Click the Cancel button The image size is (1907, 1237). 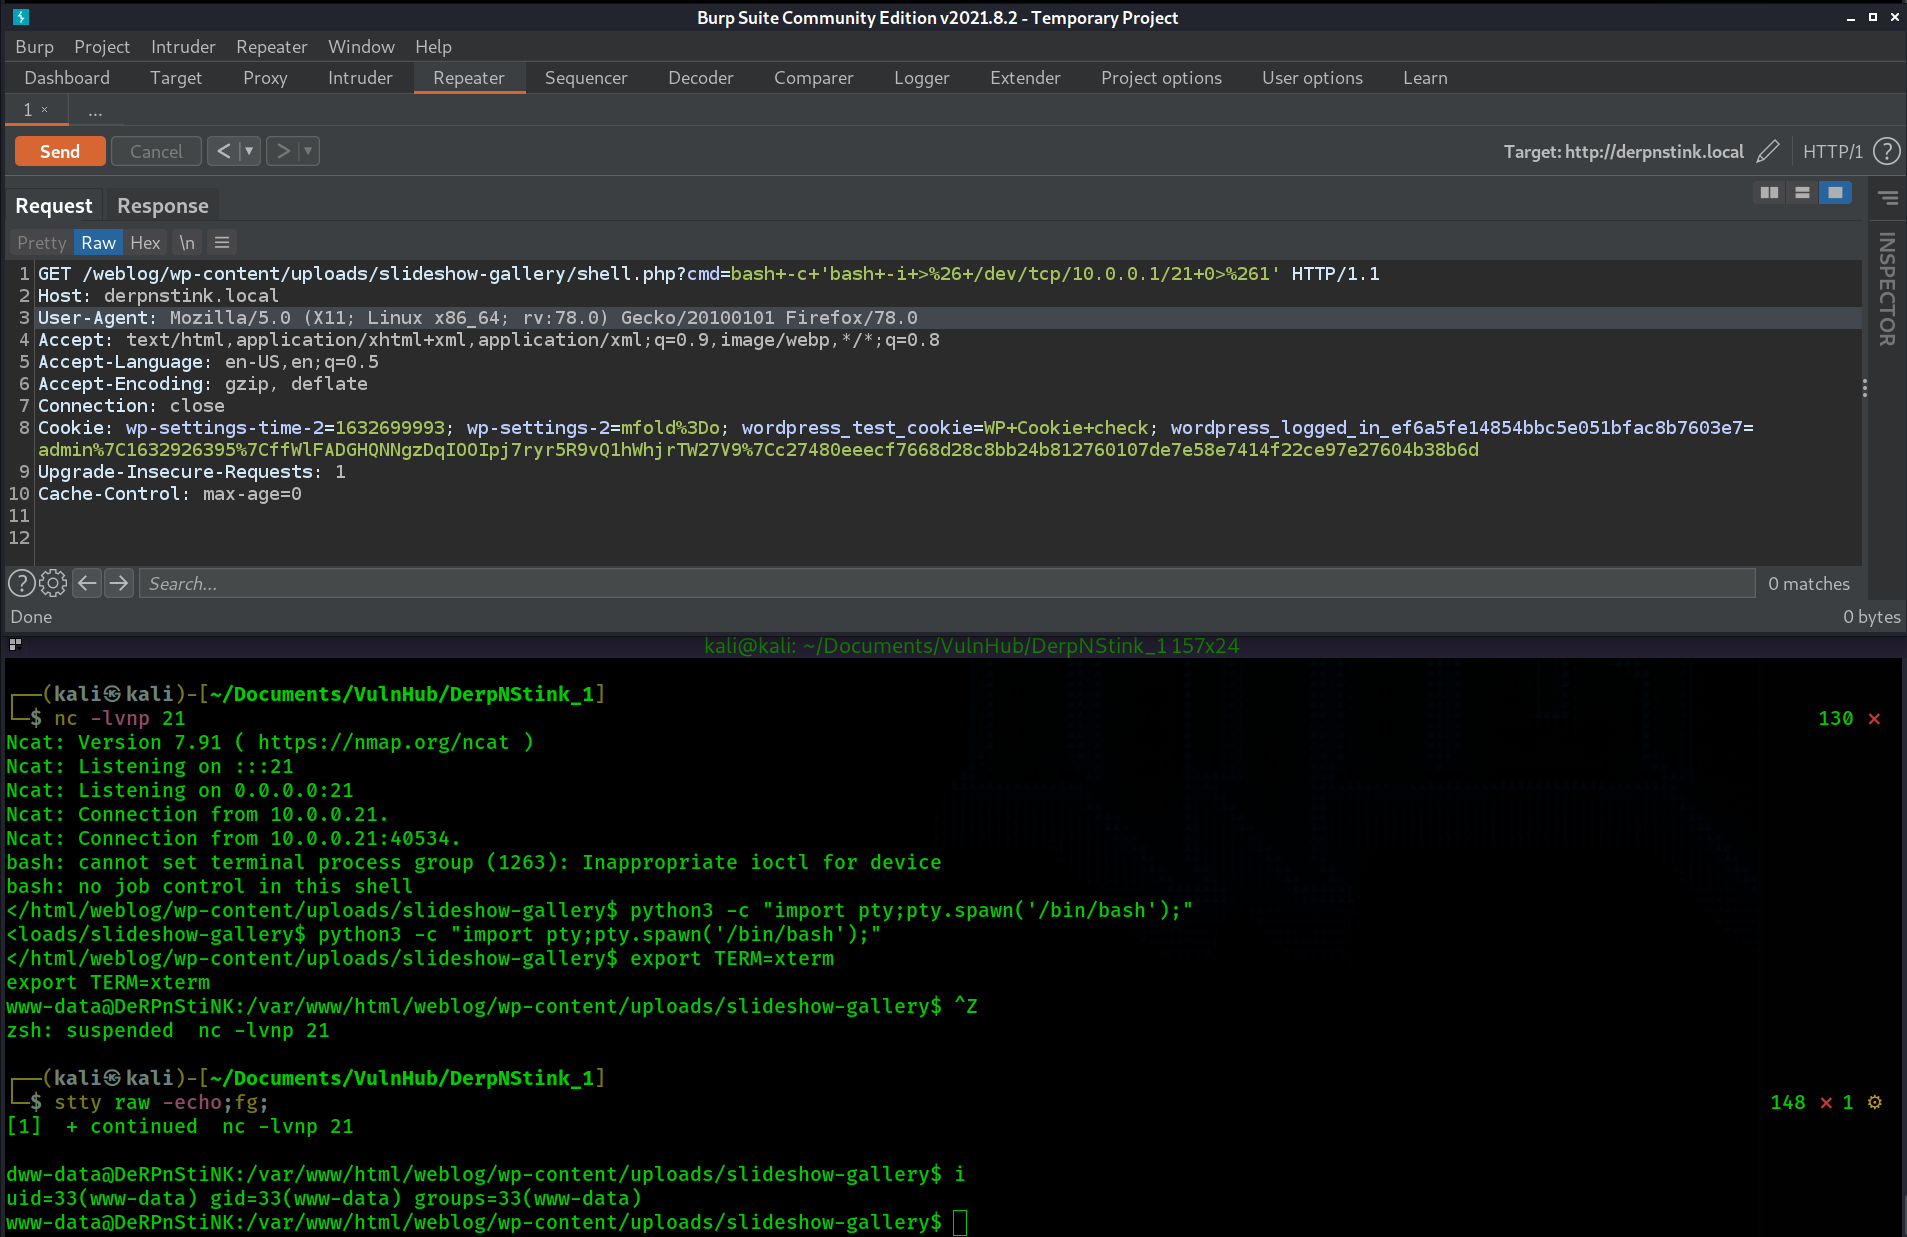(156, 151)
